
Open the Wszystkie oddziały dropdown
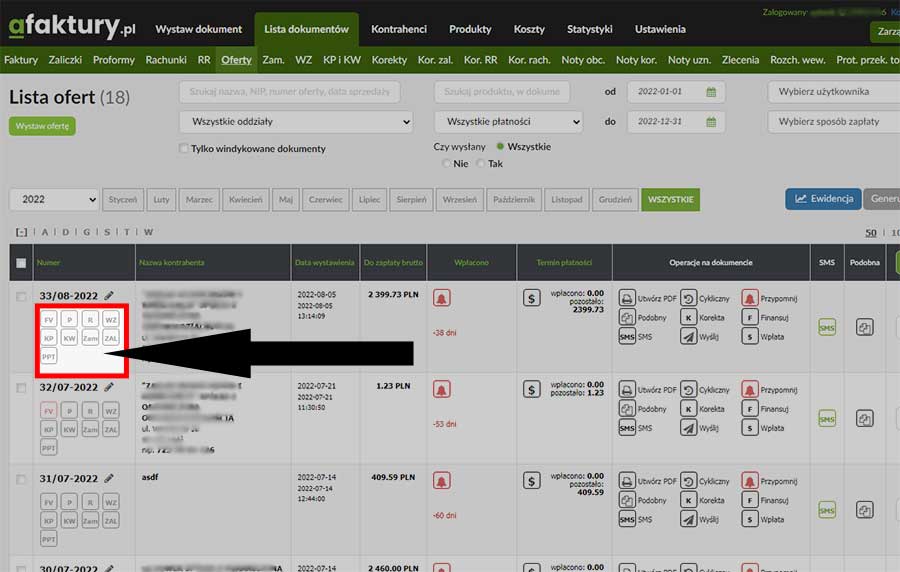pos(296,122)
